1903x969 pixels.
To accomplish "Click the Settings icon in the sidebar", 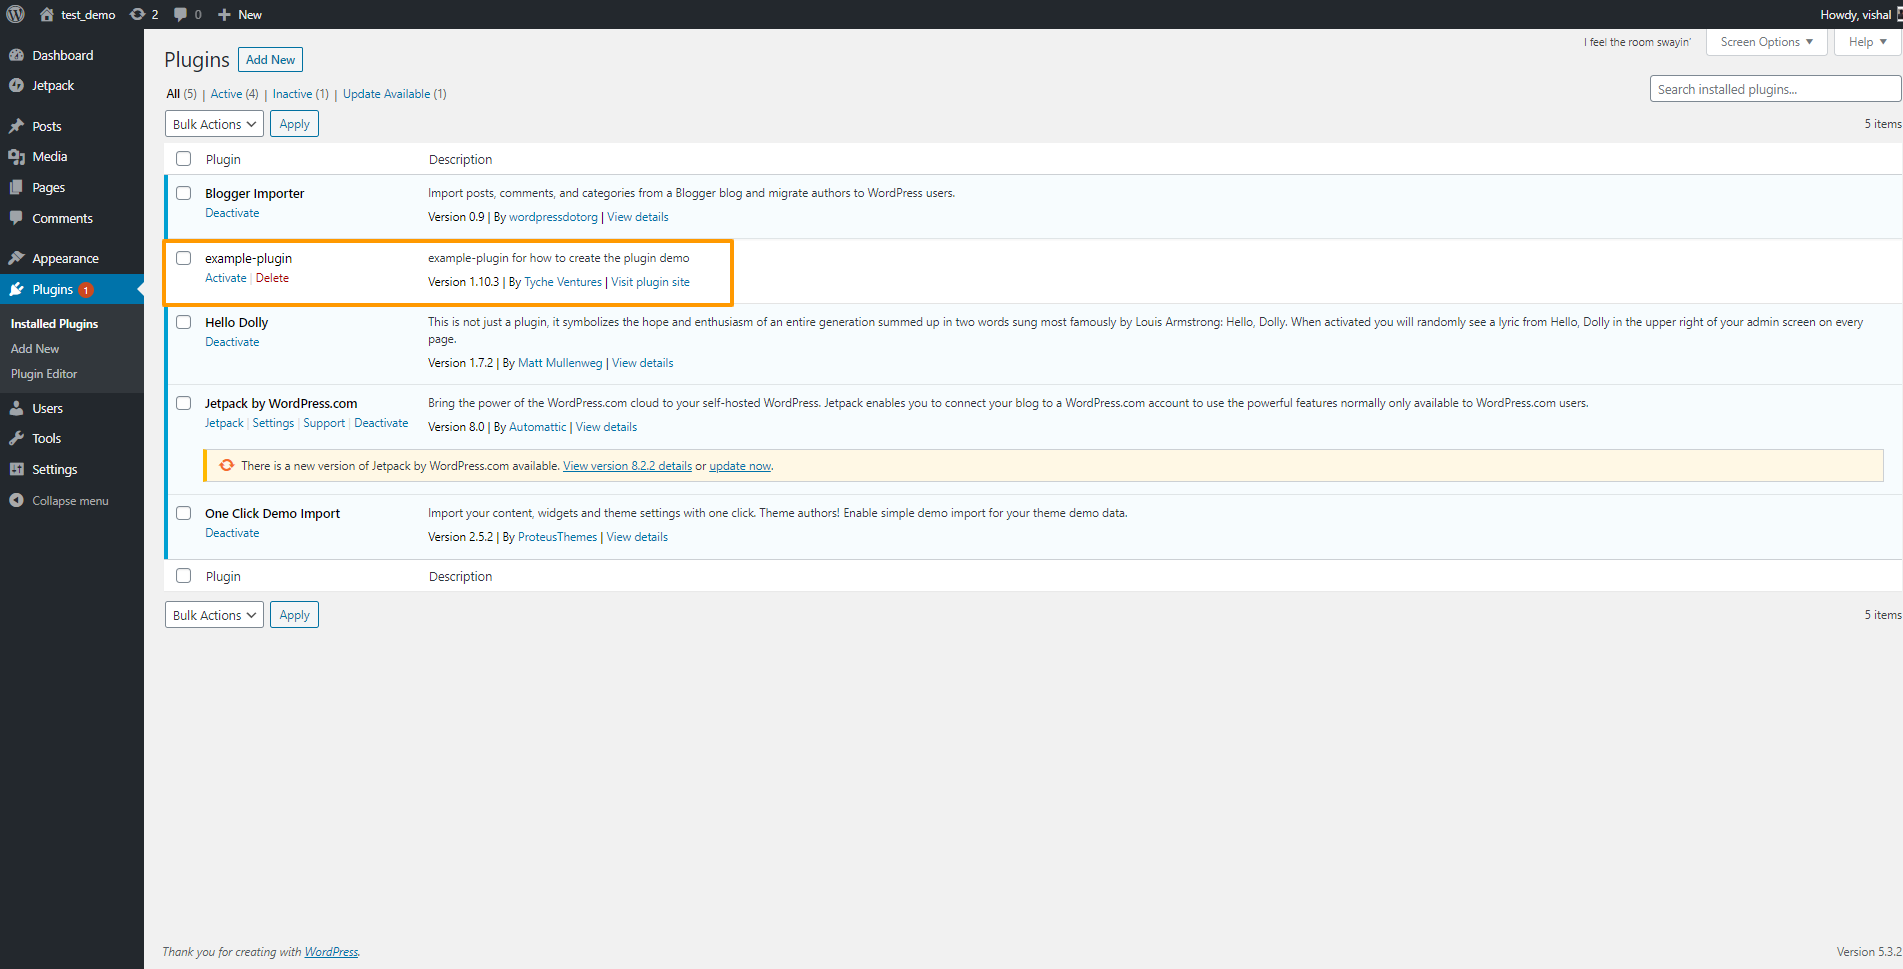I will click(x=16, y=469).
